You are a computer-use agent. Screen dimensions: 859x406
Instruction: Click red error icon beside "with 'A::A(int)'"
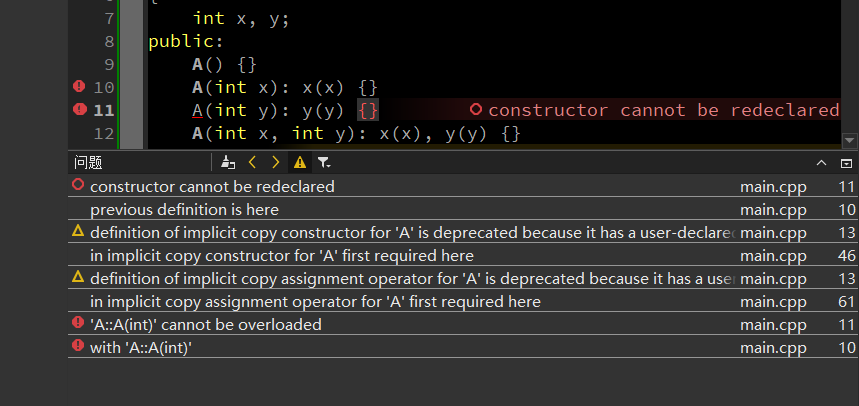[x=78, y=347]
